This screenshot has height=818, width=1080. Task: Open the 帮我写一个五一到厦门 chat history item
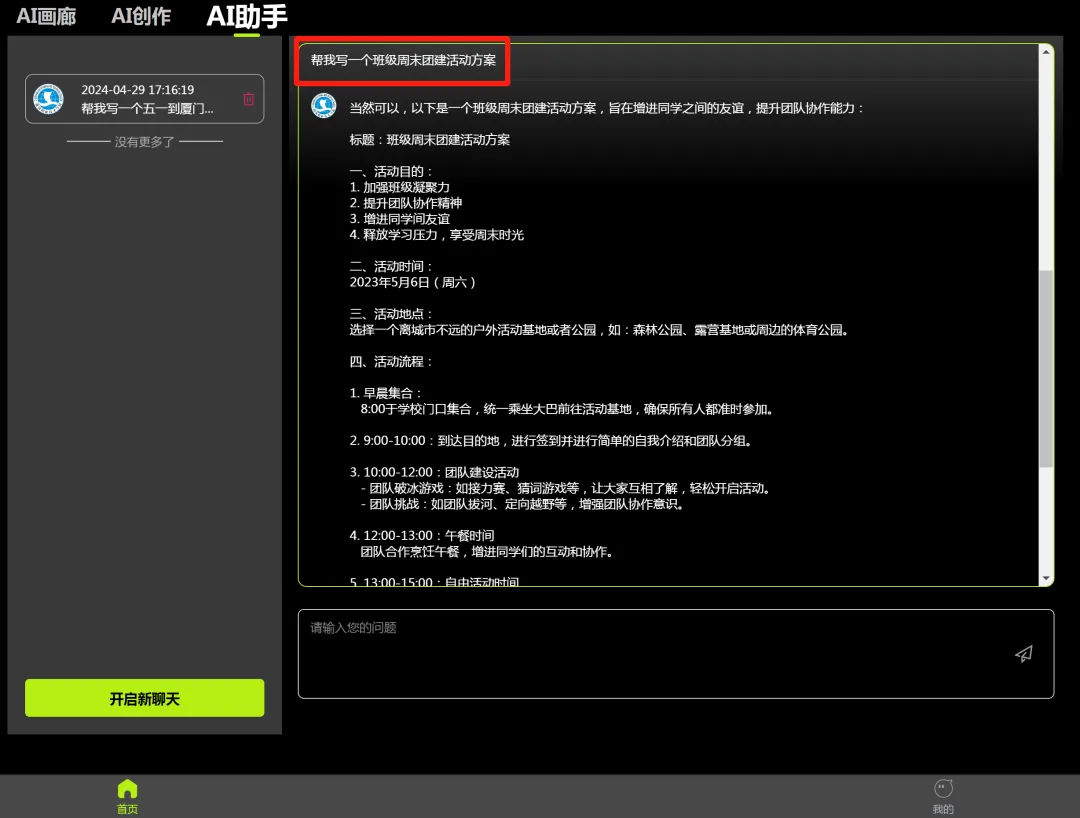[147, 108]
